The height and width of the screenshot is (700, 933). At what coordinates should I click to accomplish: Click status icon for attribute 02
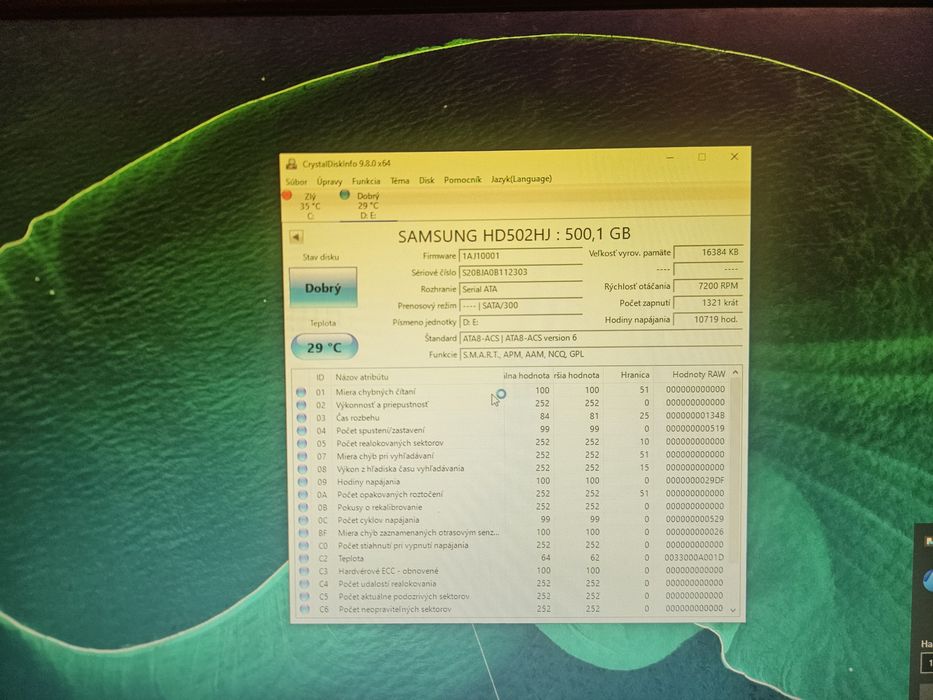301,405
